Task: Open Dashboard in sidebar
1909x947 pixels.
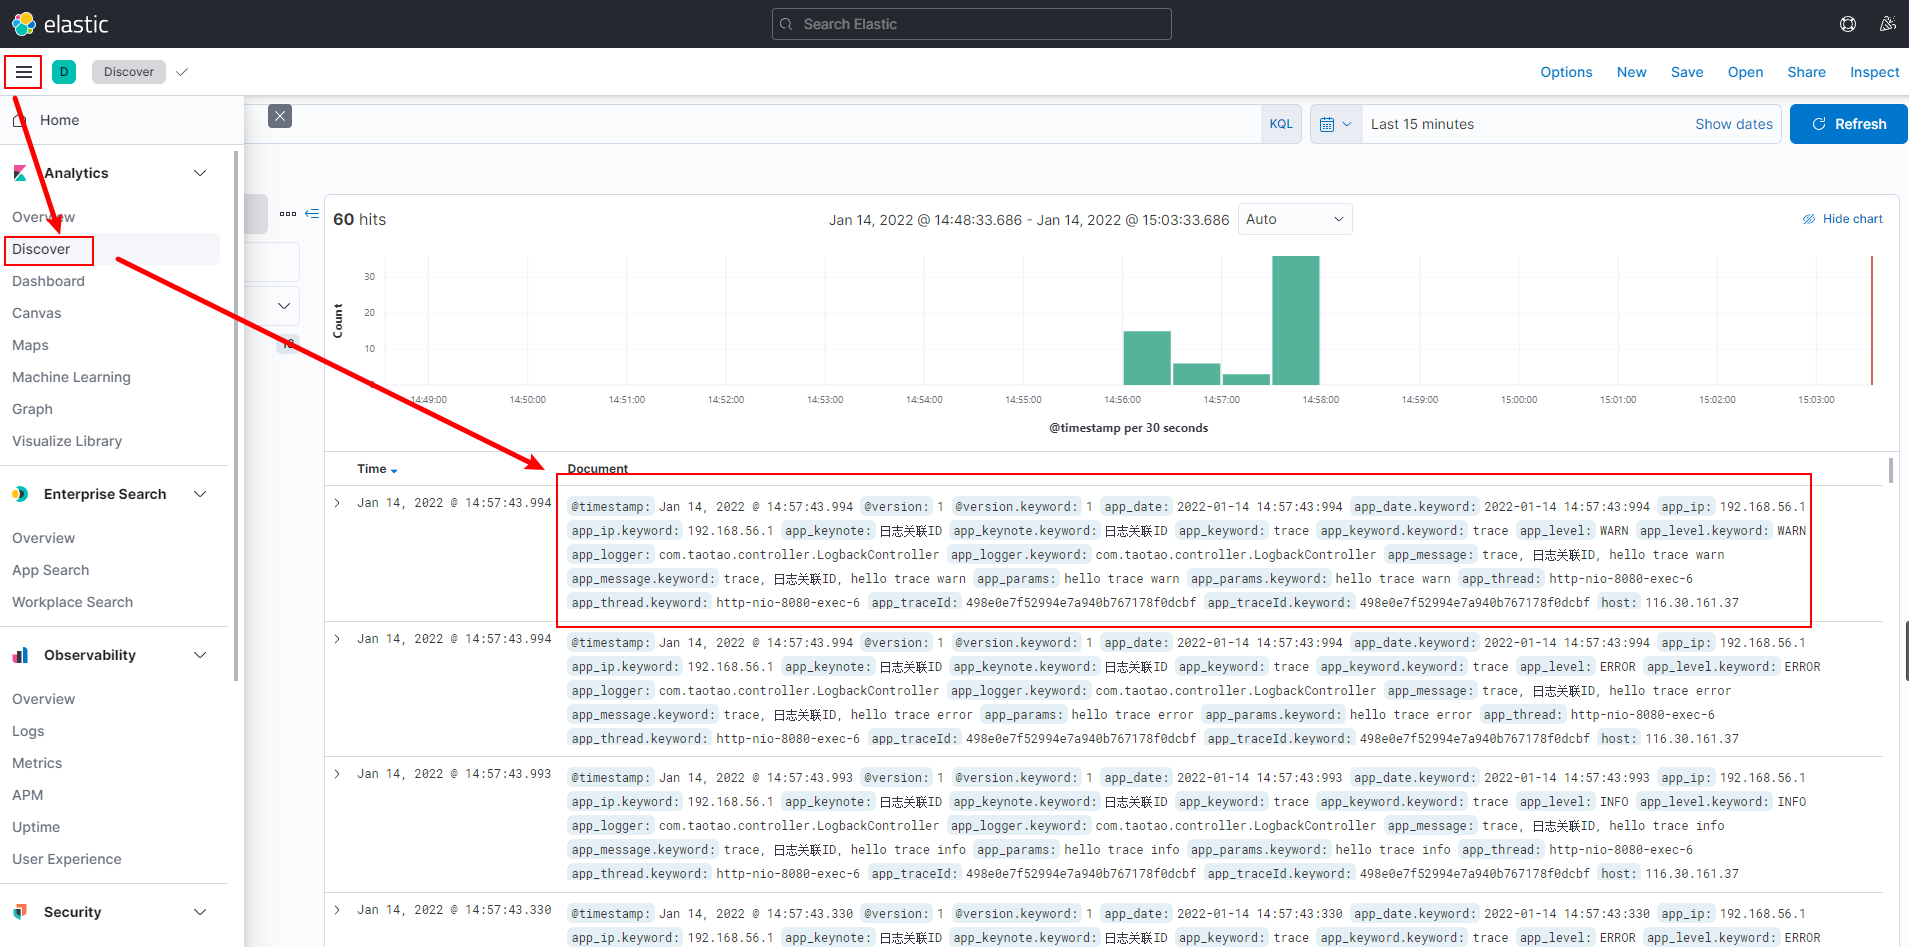Action: (48, 281)
